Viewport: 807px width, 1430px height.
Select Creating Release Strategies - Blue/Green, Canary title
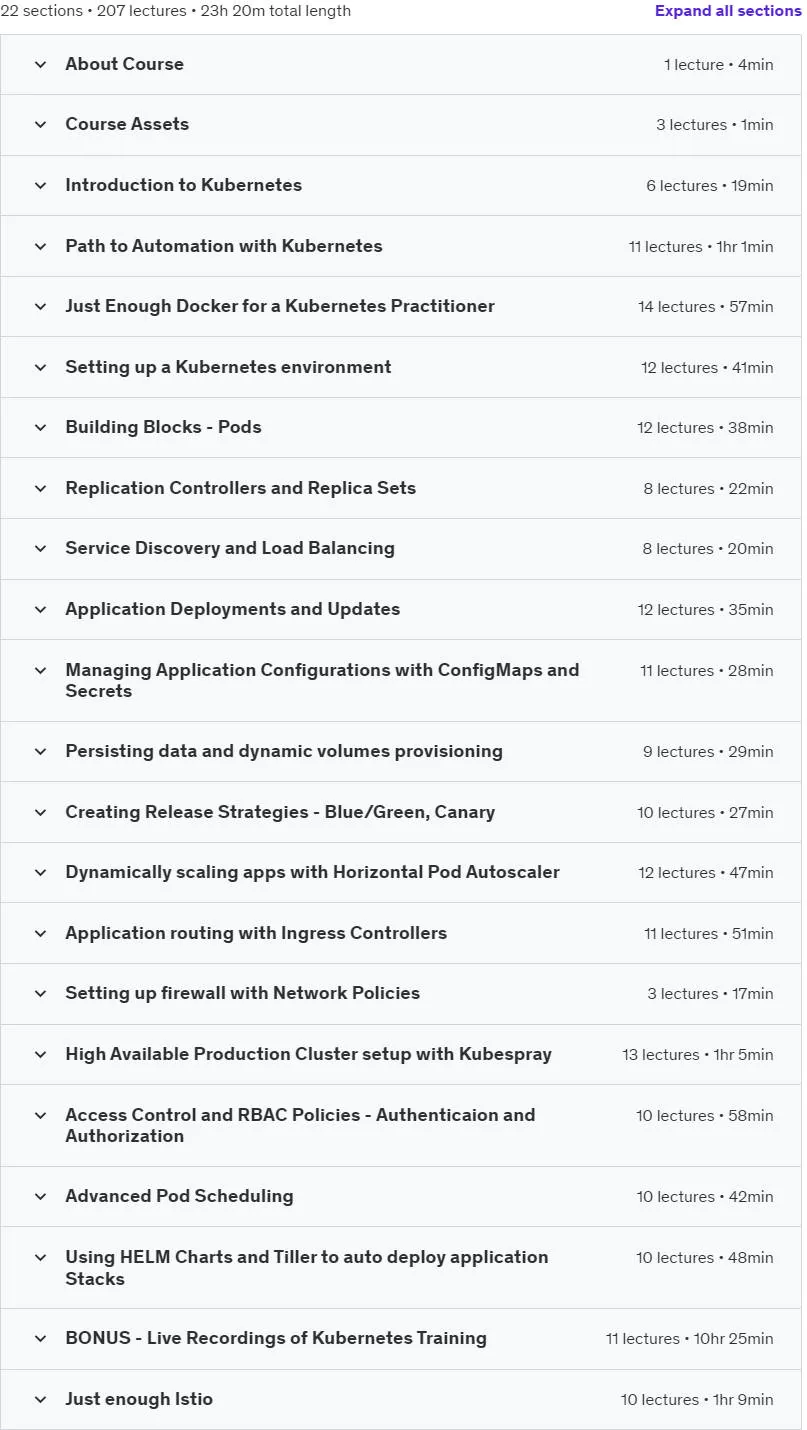(280, 813)
